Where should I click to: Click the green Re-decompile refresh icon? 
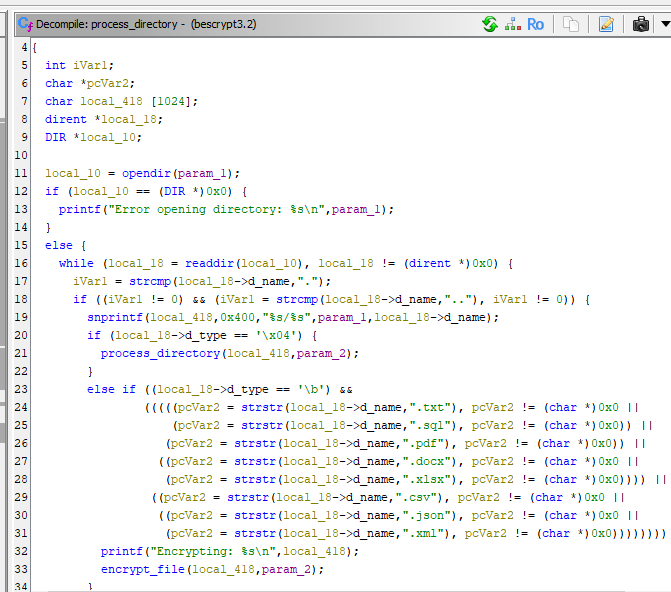point(489,23)
